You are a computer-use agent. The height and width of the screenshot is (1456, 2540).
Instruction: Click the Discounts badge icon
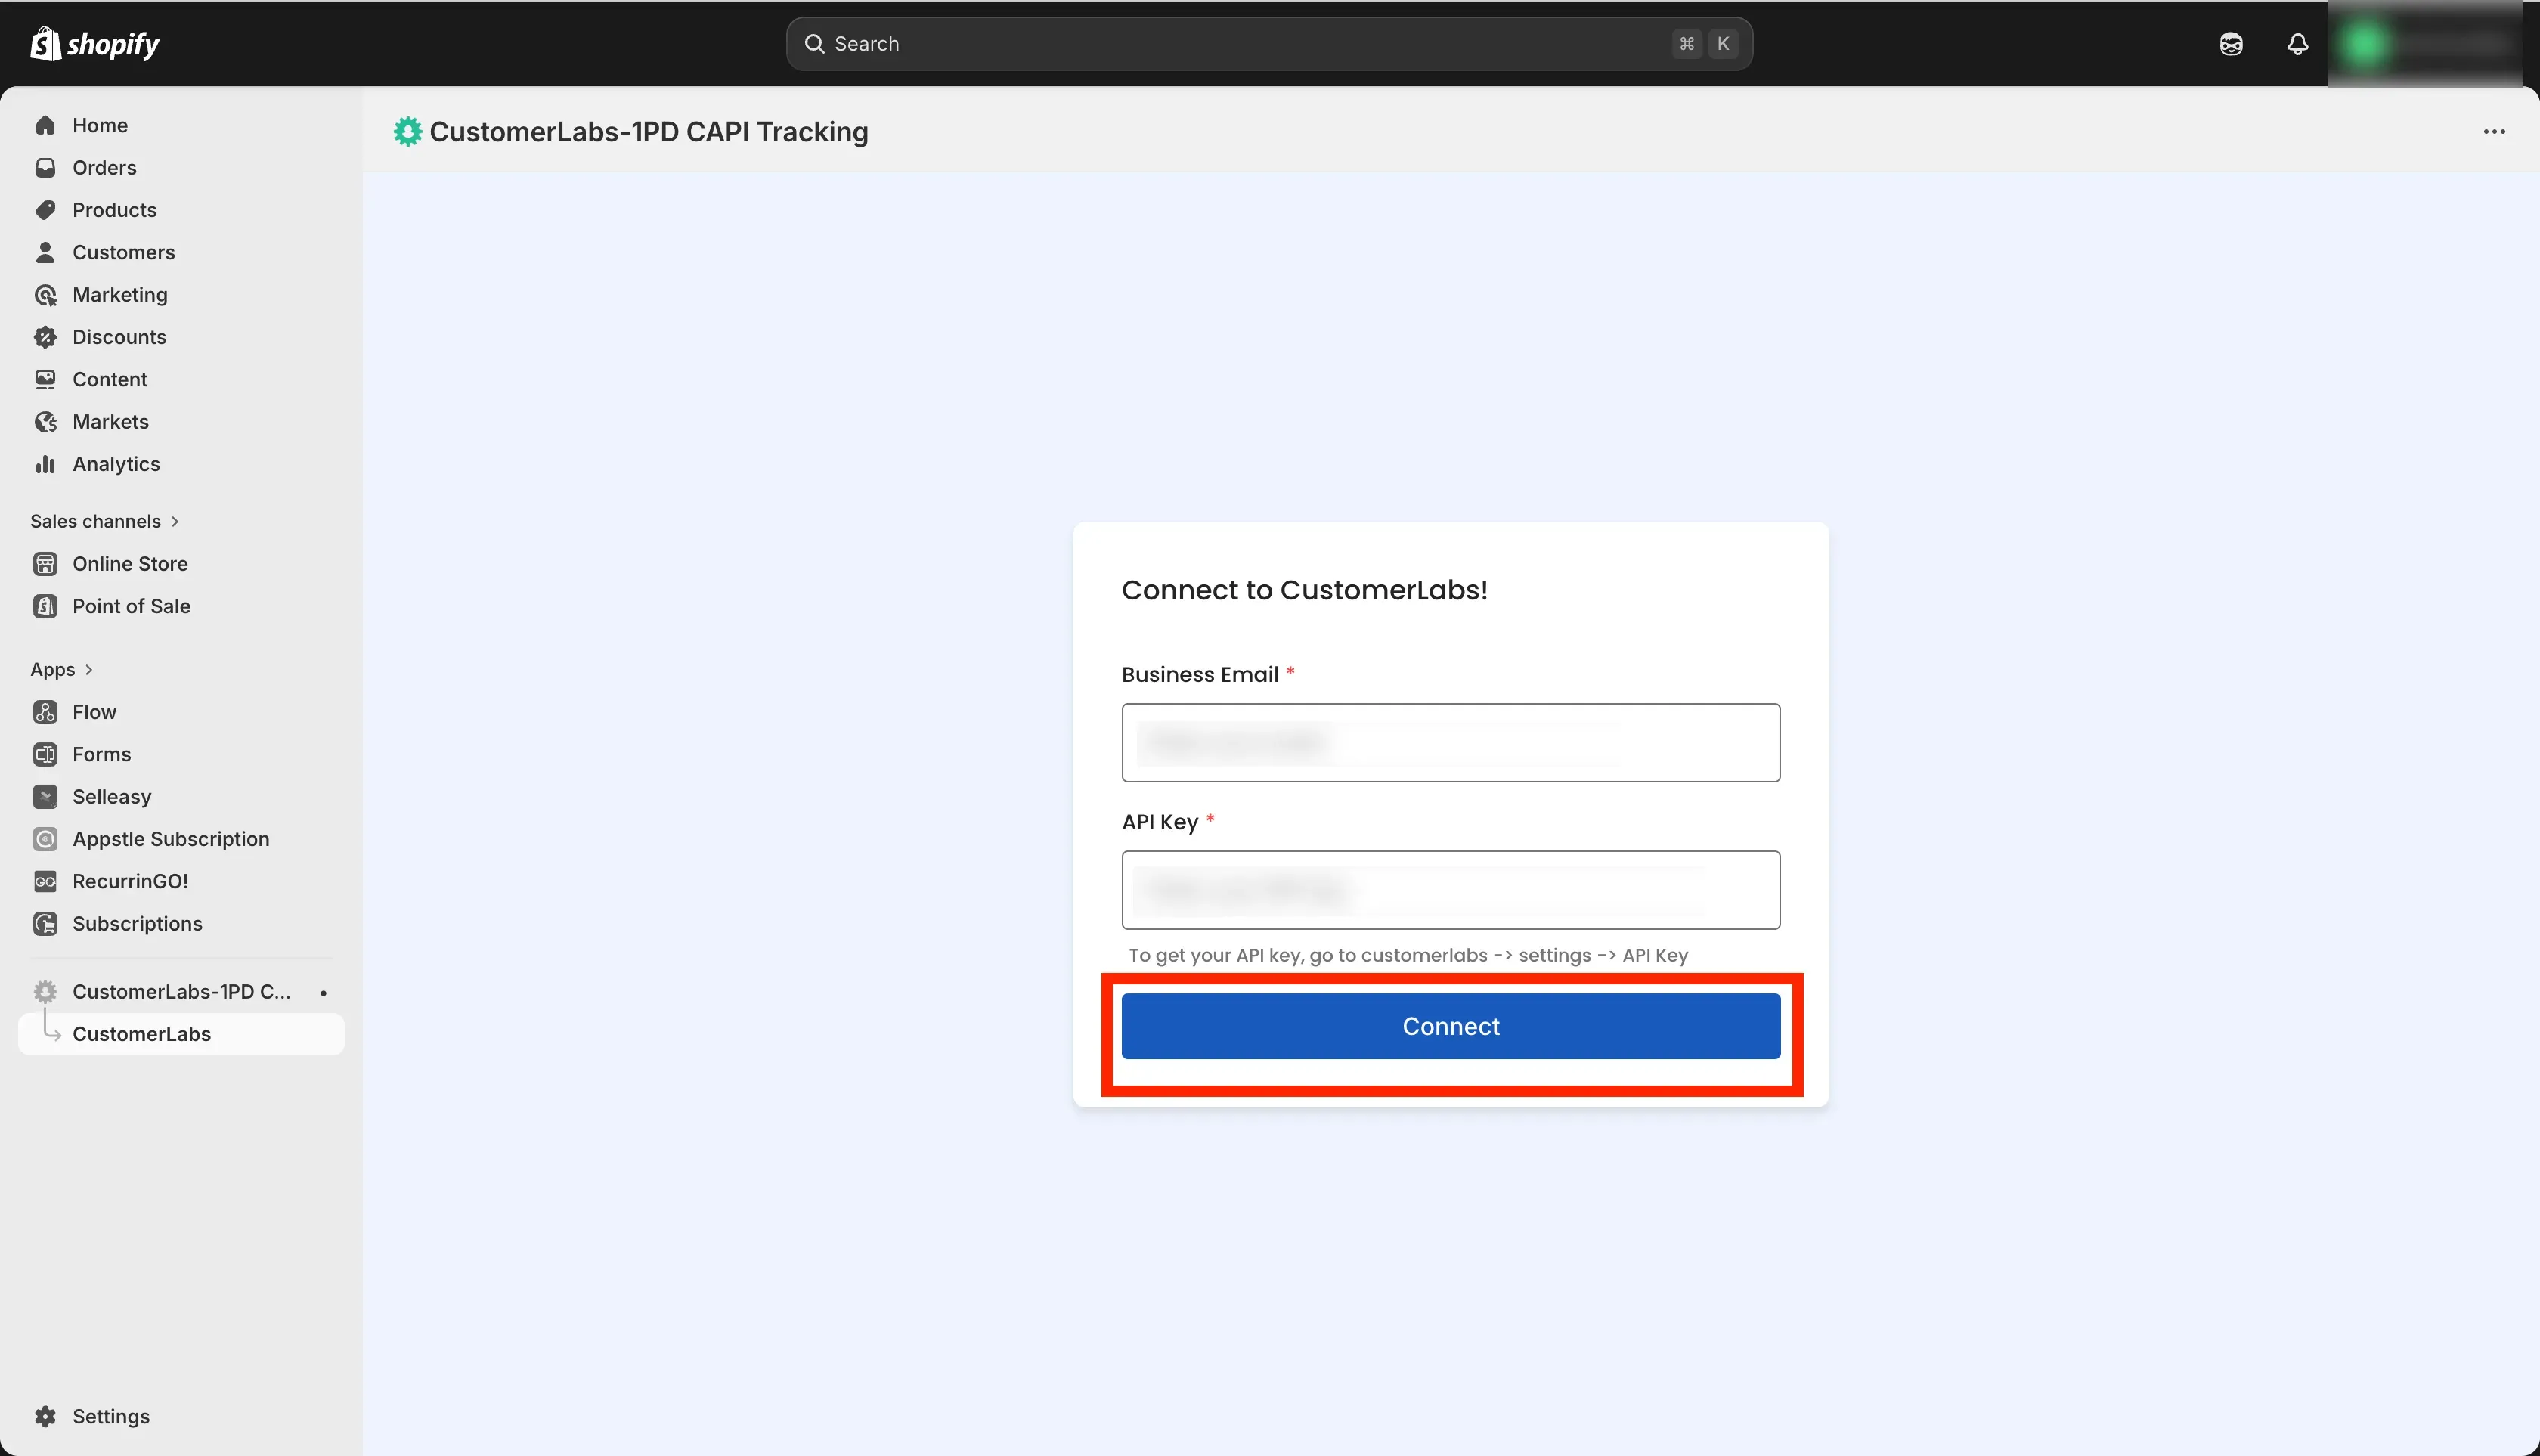[45, 337]
